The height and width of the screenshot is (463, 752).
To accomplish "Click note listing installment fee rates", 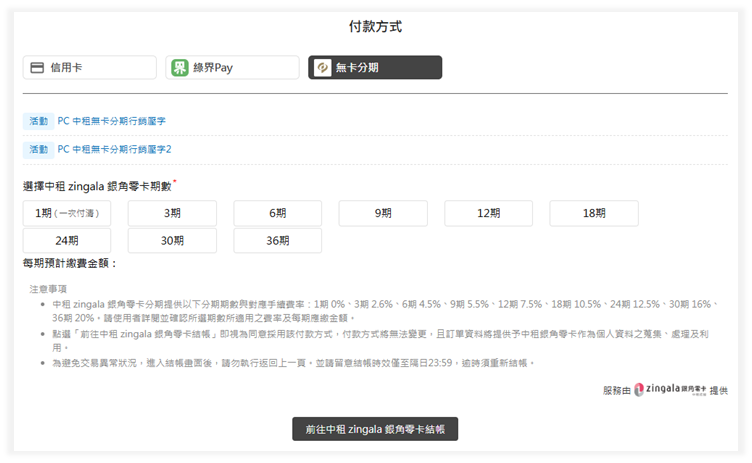I will point(385,311).
